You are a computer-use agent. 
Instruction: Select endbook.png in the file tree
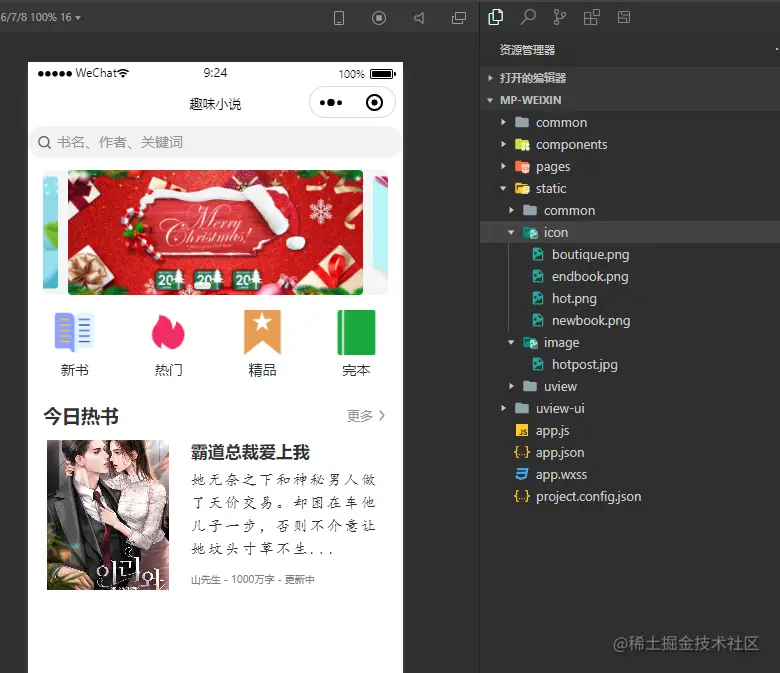point(590,277)
